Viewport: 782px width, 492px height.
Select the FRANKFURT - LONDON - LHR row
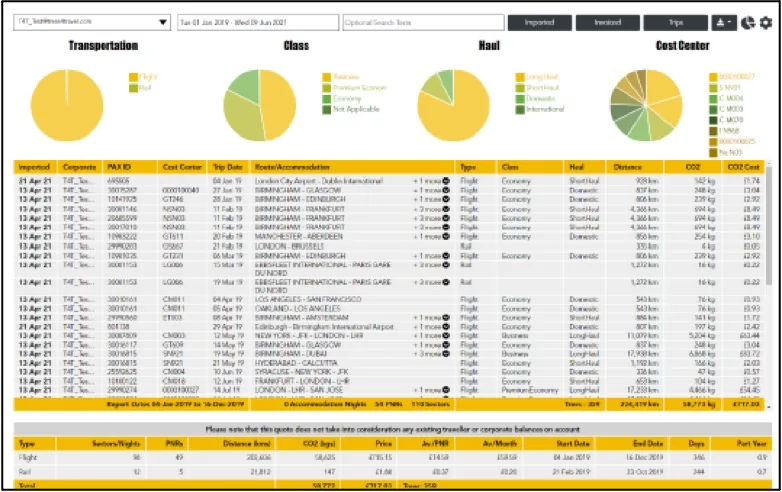389,381
